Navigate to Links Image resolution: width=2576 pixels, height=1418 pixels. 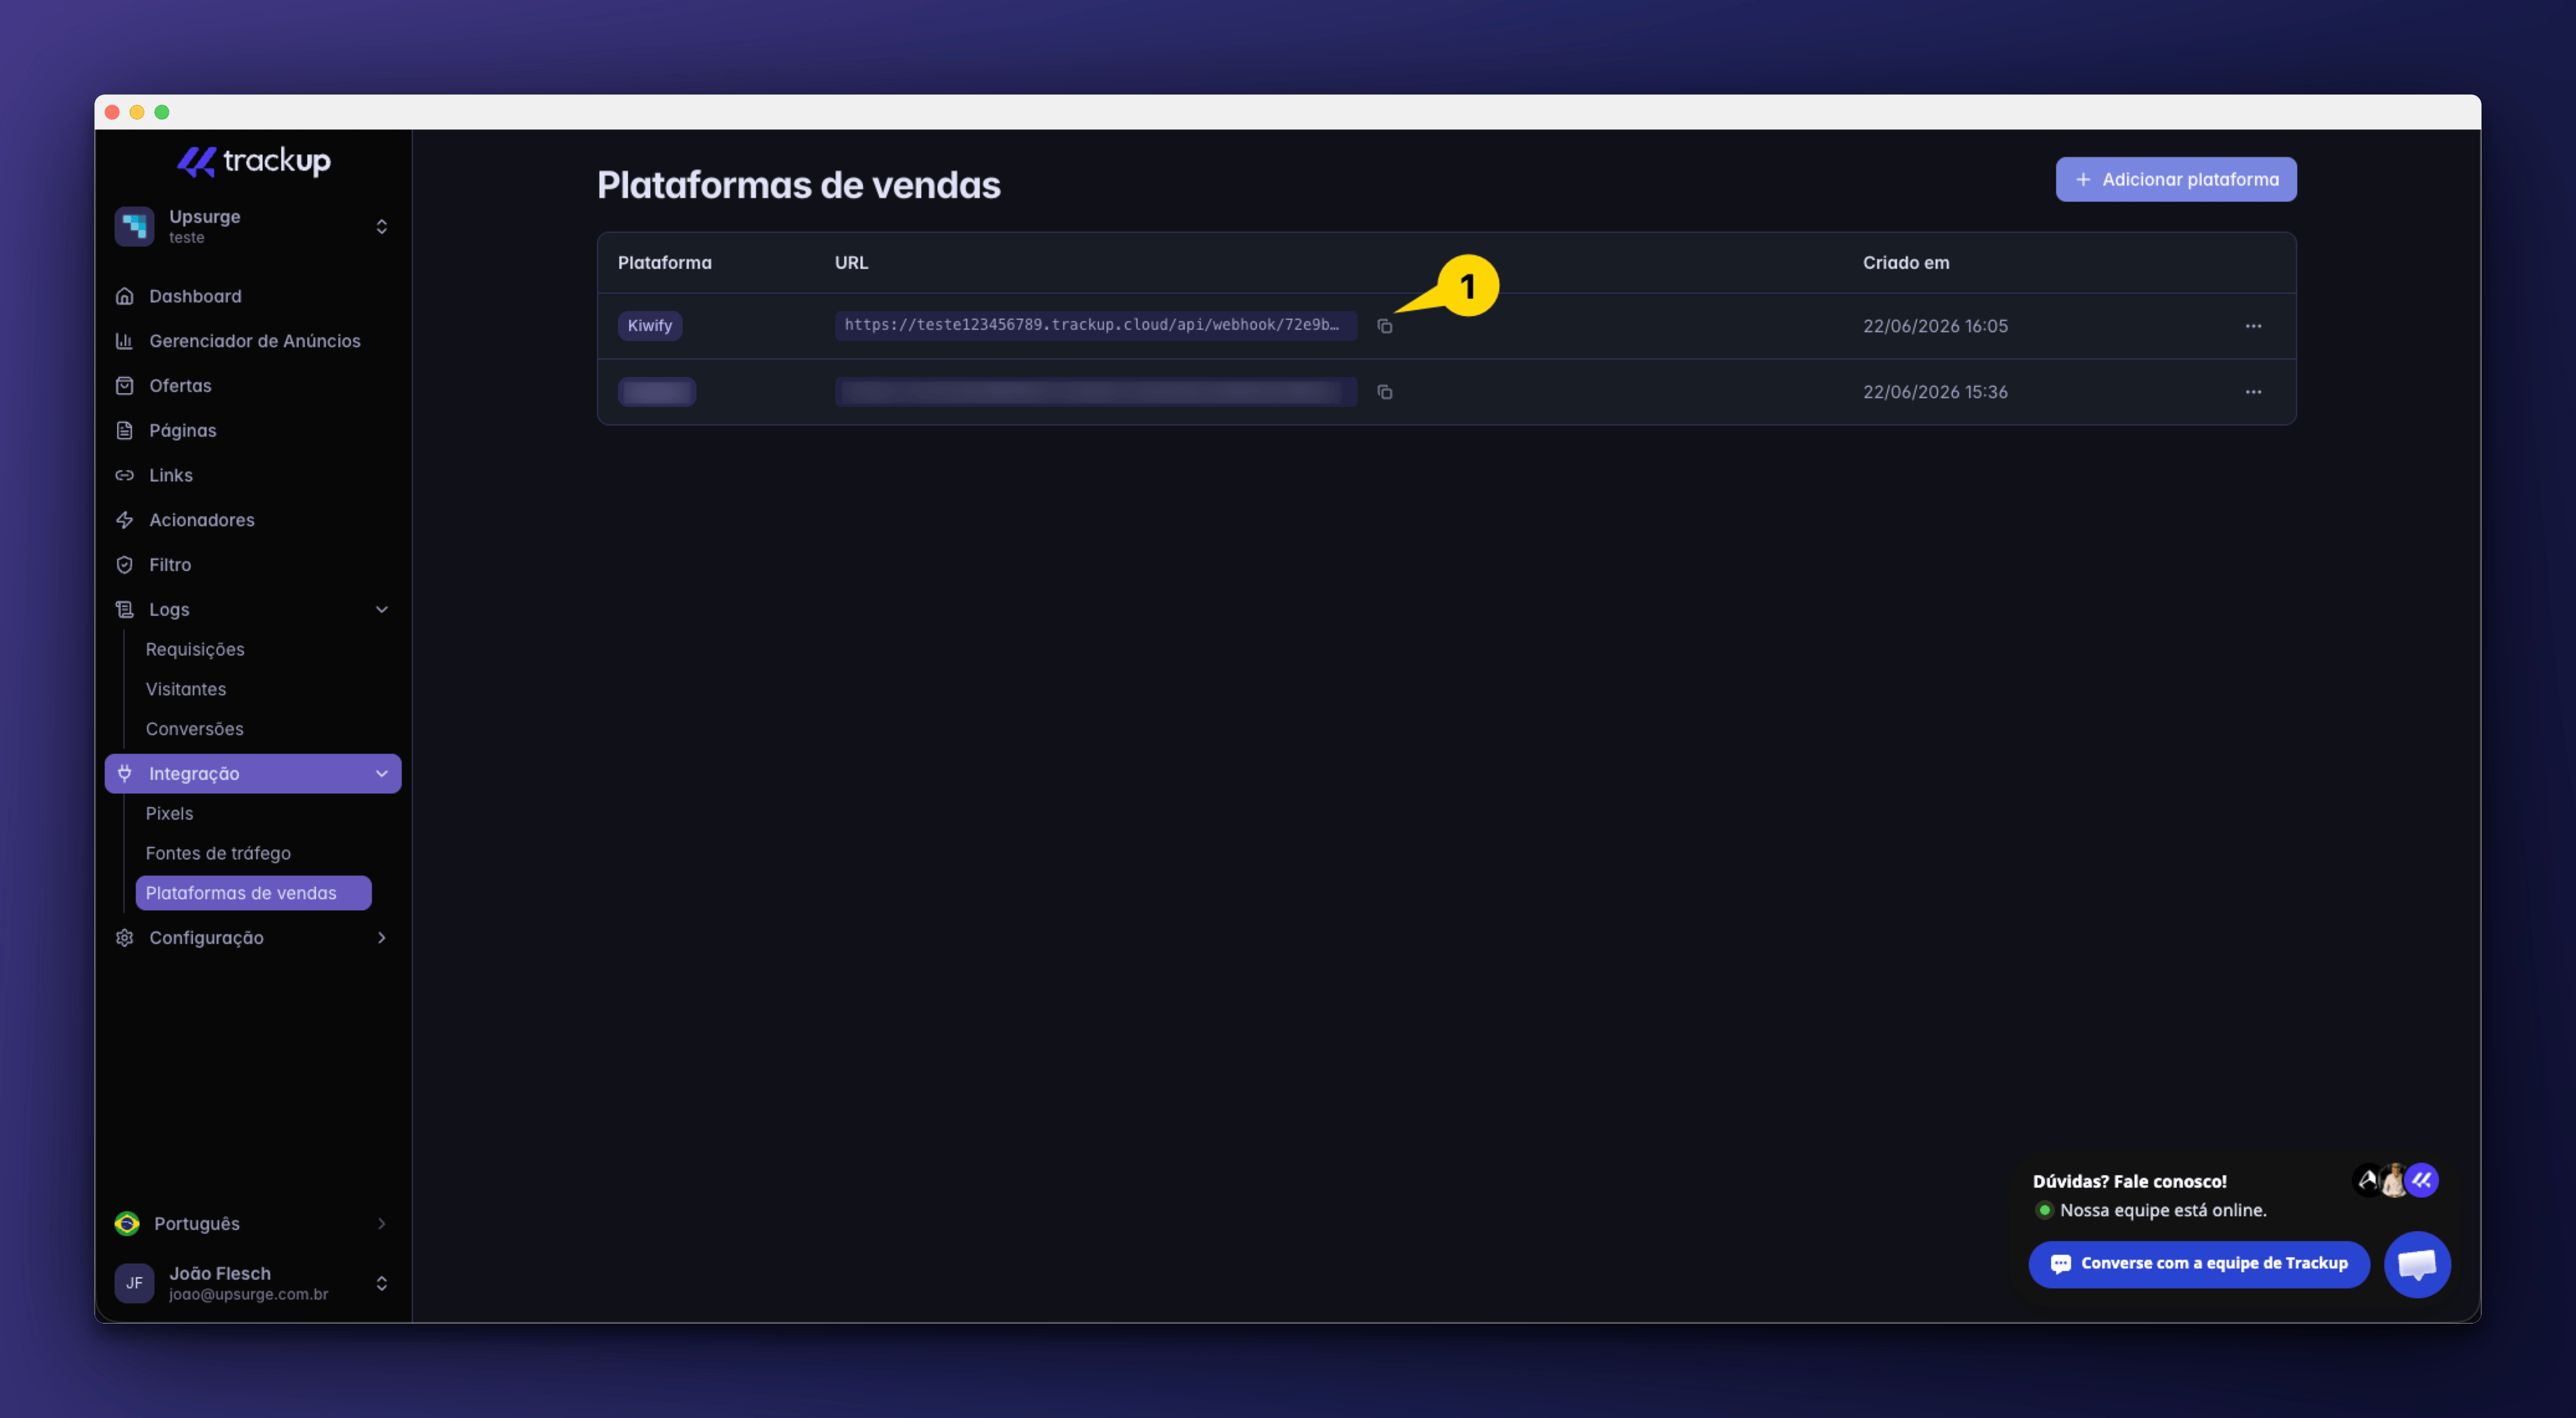(170, 475)
